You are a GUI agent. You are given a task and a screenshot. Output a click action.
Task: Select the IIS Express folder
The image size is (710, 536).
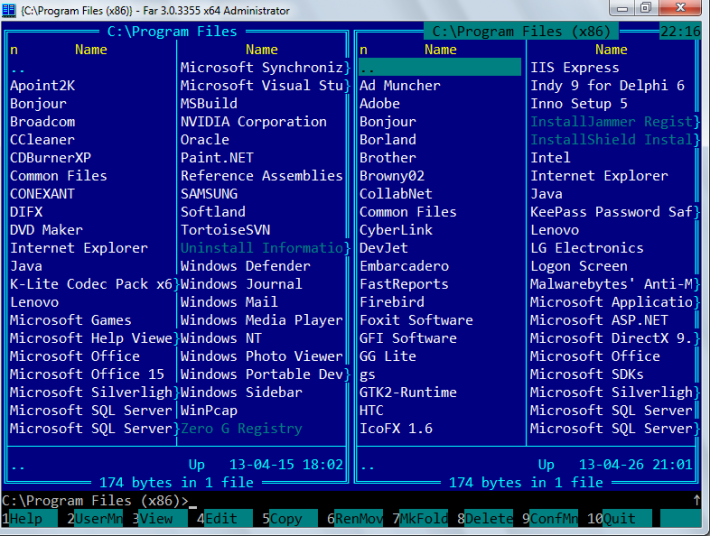(x=575, y=67)
